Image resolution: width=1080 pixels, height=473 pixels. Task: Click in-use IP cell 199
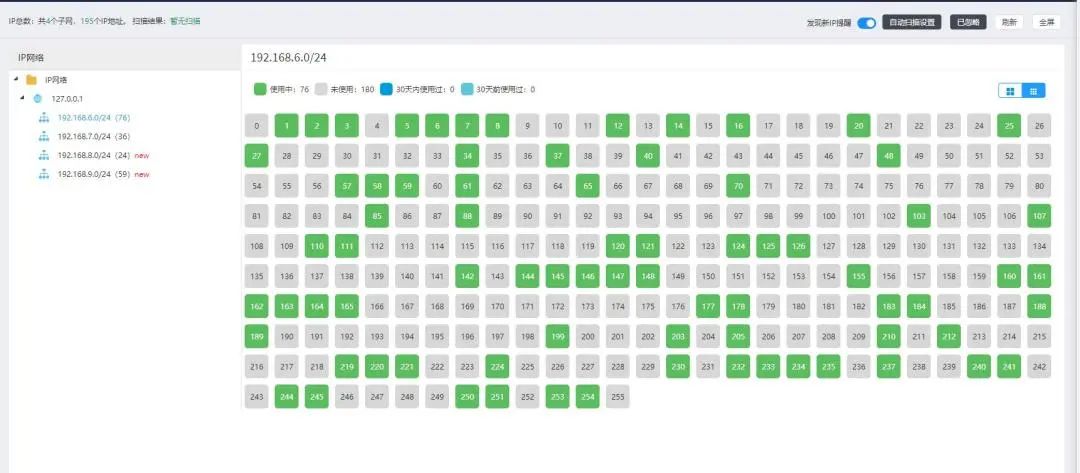(557, 337)
